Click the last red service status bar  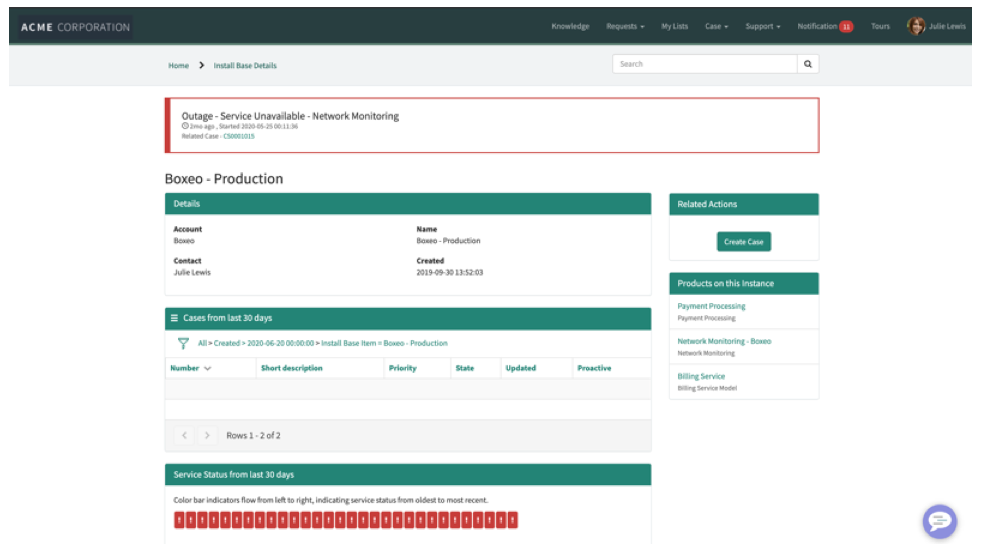pyautogui.click(x=513, y=520)
